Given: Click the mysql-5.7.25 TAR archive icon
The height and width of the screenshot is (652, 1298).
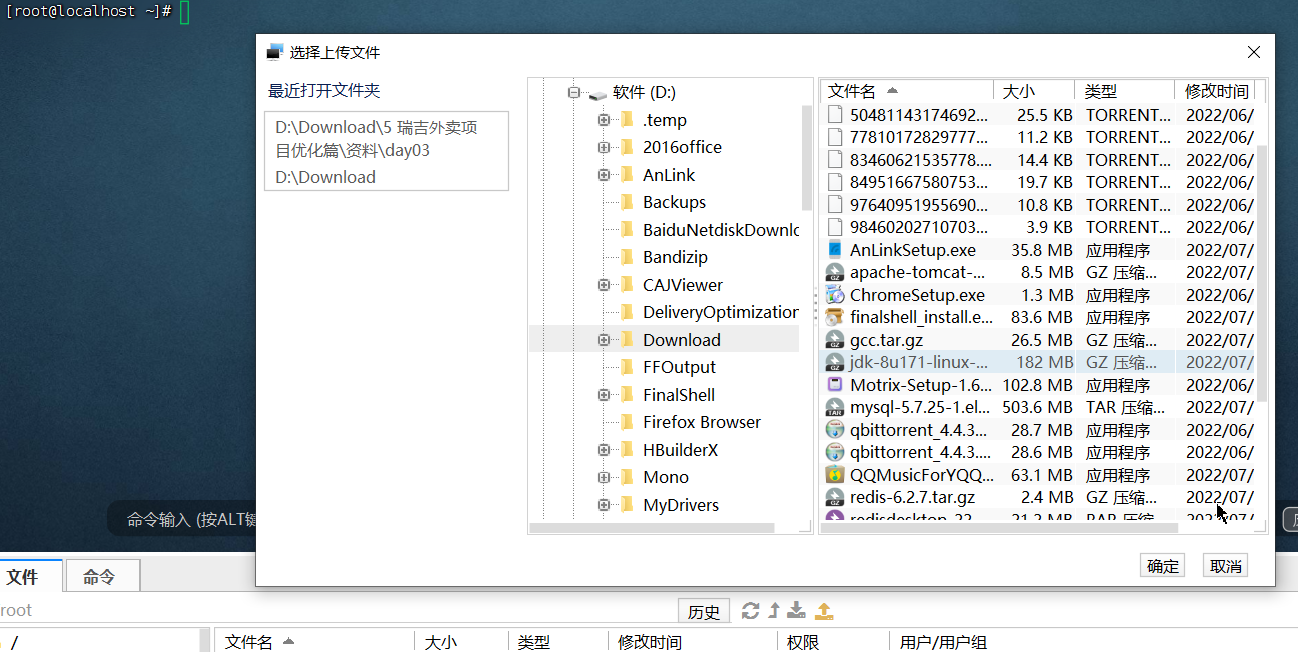Looking at the screenshot, I should pos(835,407).
